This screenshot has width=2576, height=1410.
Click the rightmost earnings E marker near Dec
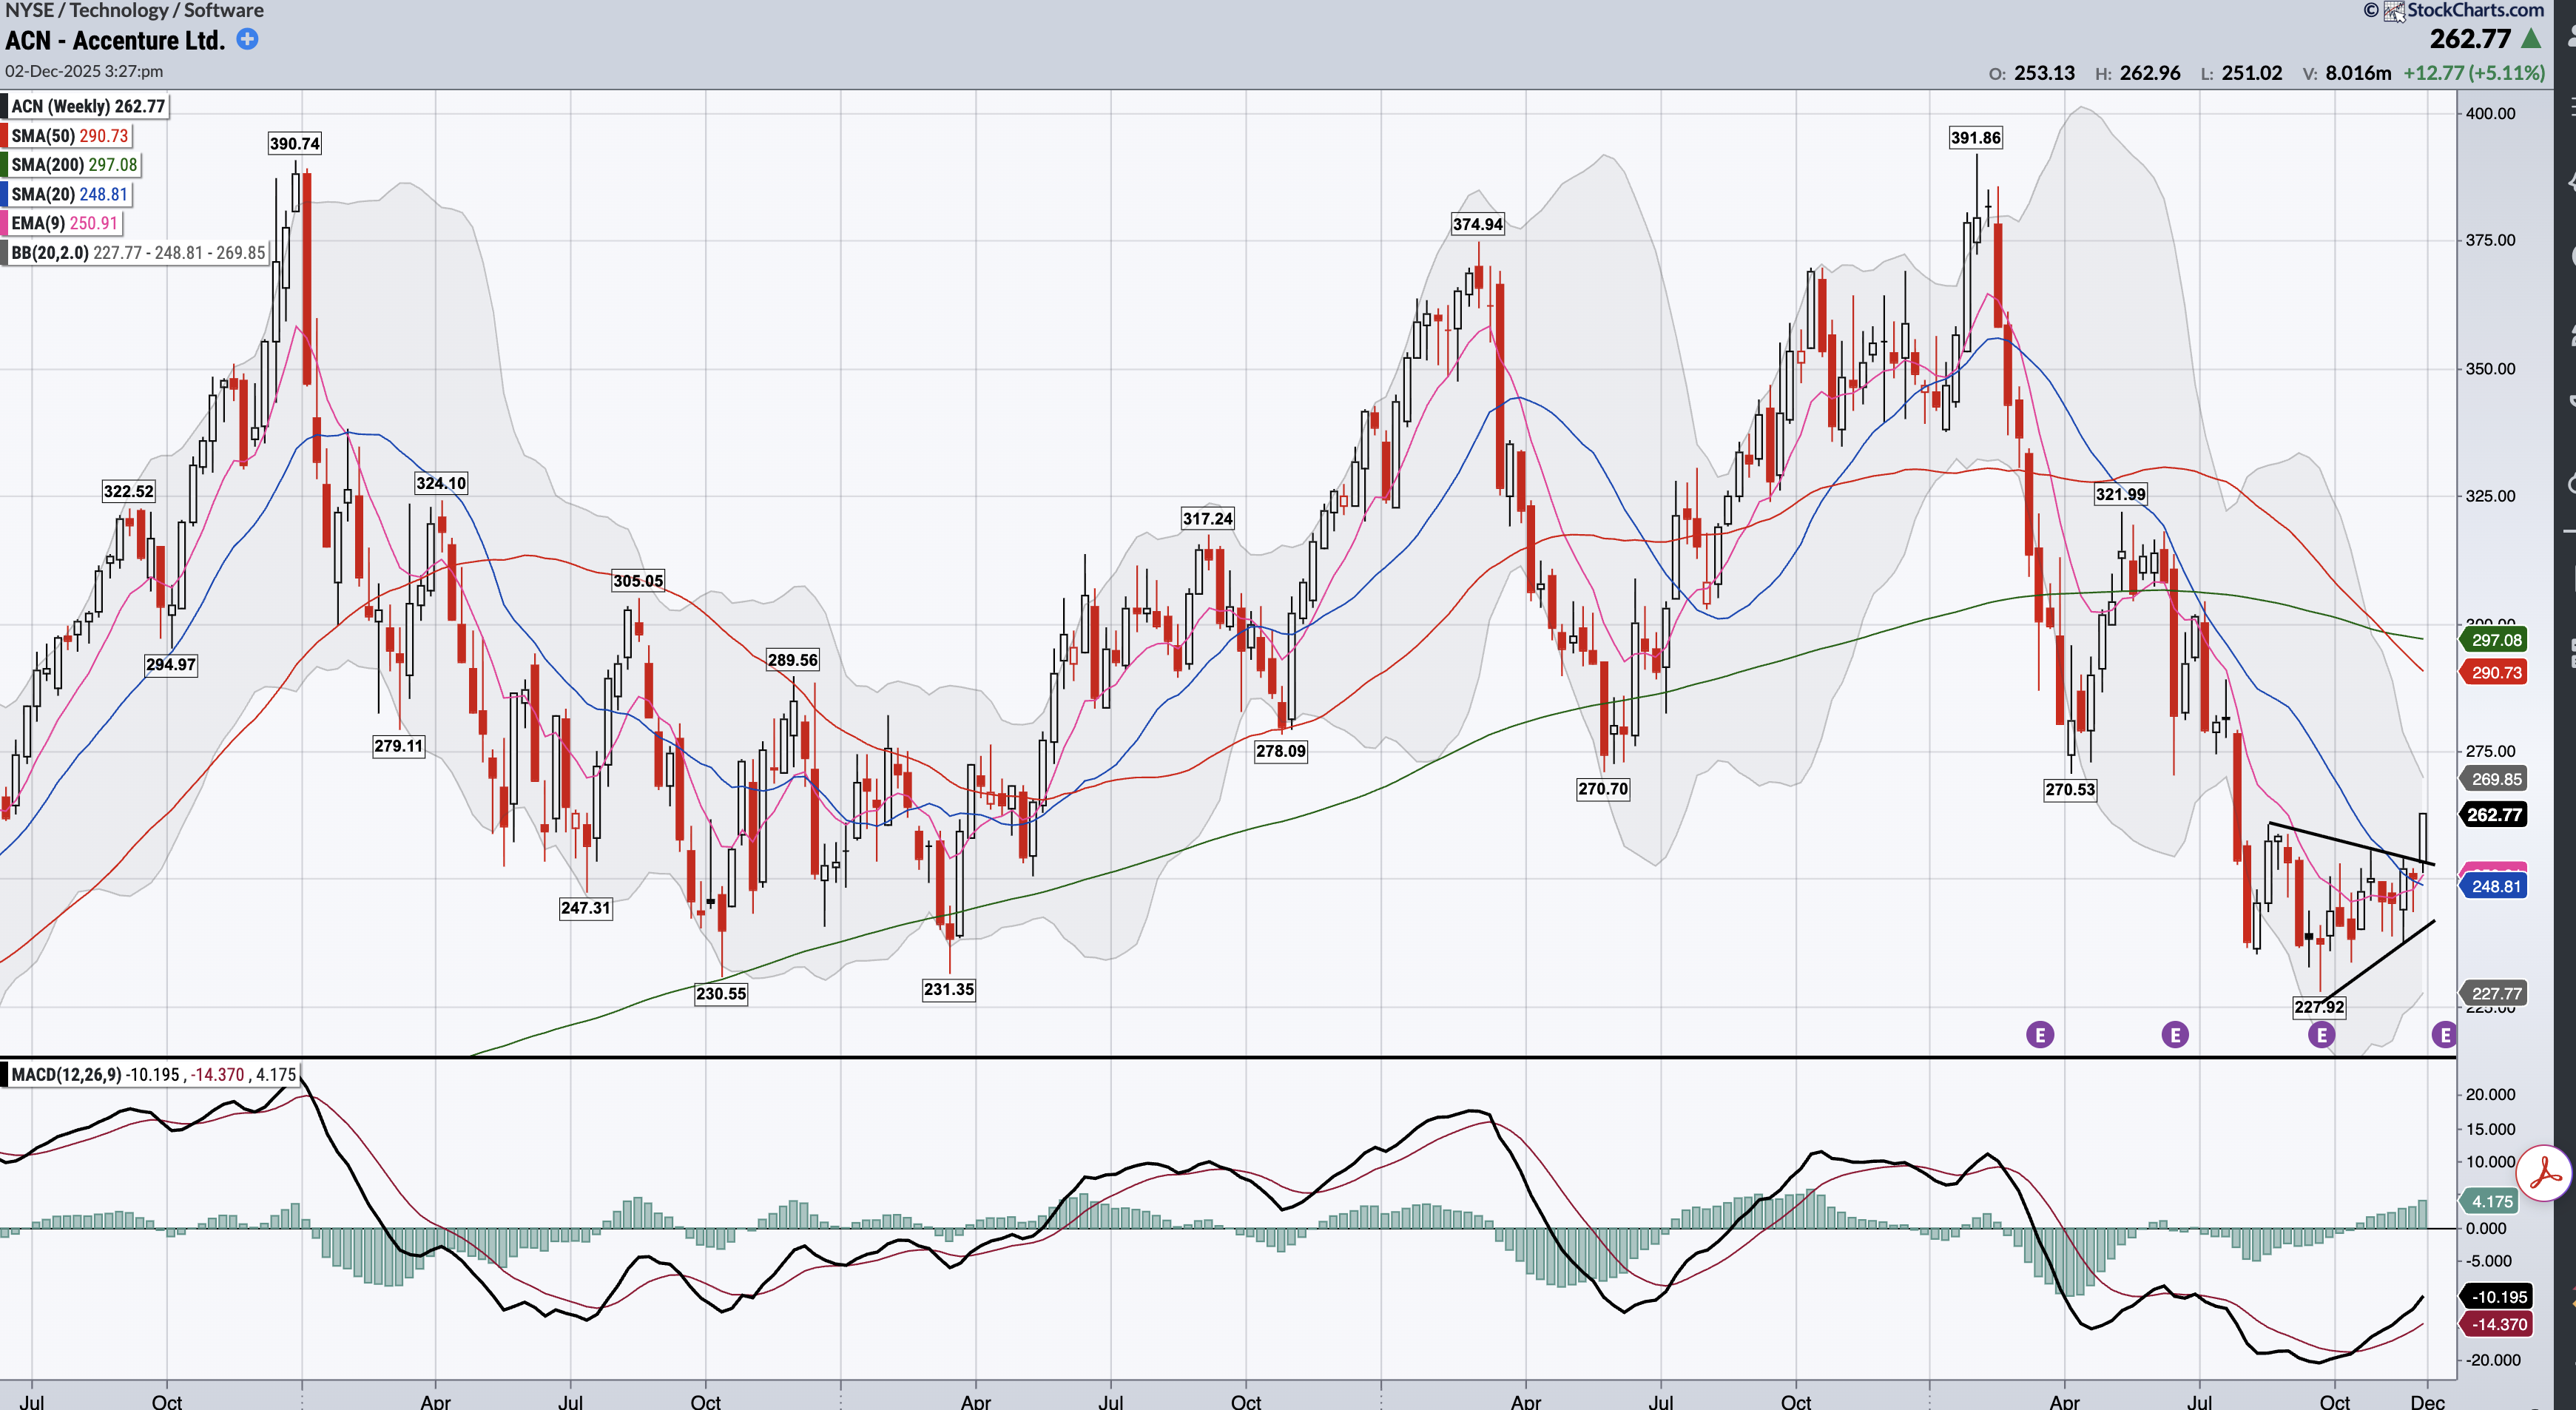pos(2444,1034)
